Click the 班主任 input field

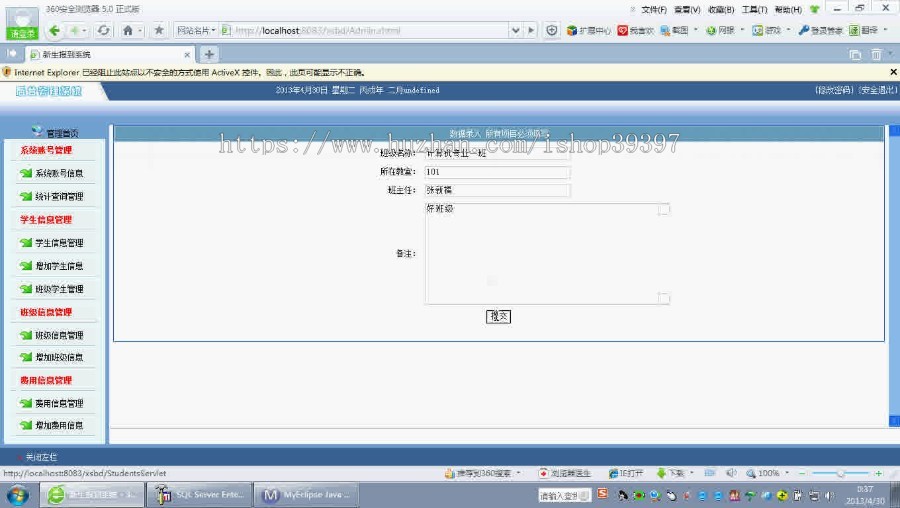coord(497,190)
